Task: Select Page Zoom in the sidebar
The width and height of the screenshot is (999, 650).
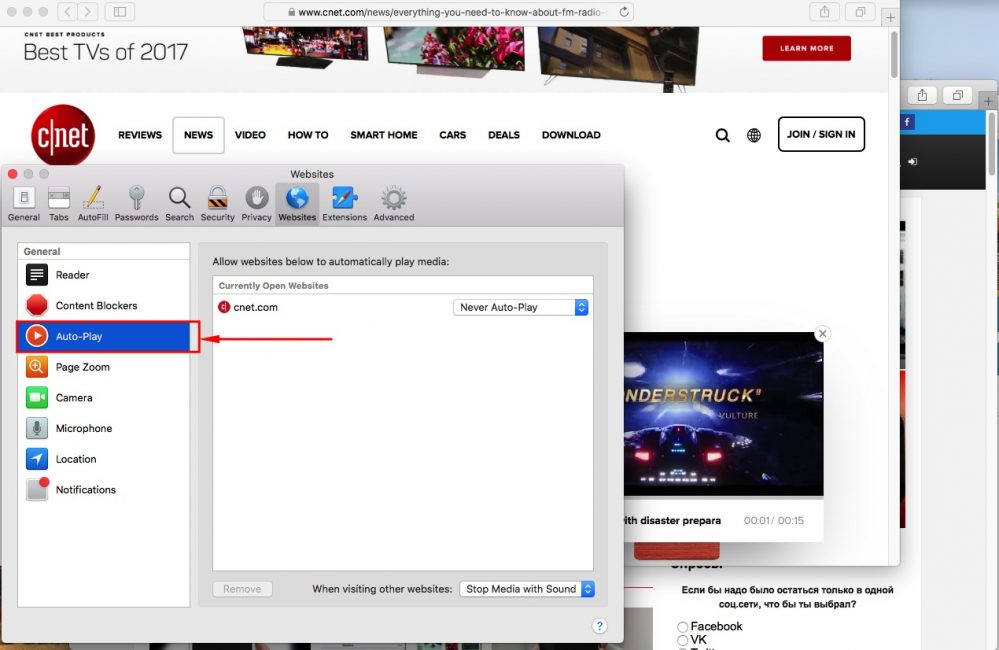Action: point(104,366)
